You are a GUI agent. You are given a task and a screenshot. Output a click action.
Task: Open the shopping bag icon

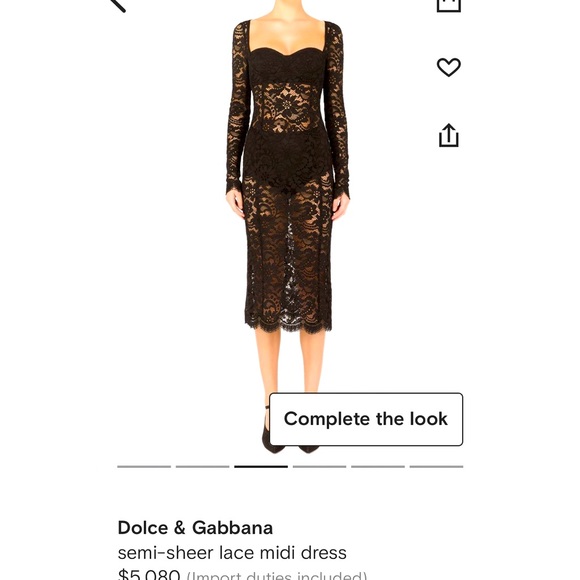pos(449,5)
